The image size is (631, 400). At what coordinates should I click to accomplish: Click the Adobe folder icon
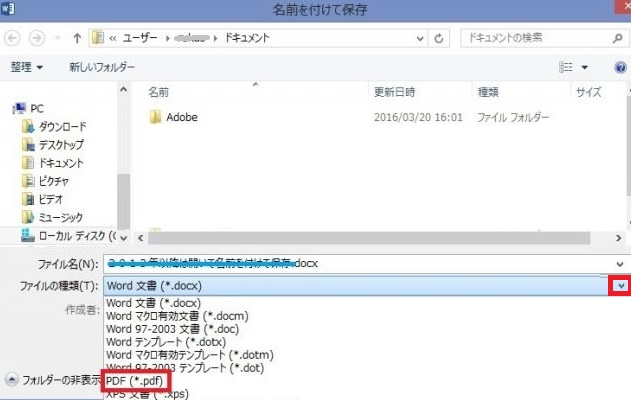(x=155, y=117)
